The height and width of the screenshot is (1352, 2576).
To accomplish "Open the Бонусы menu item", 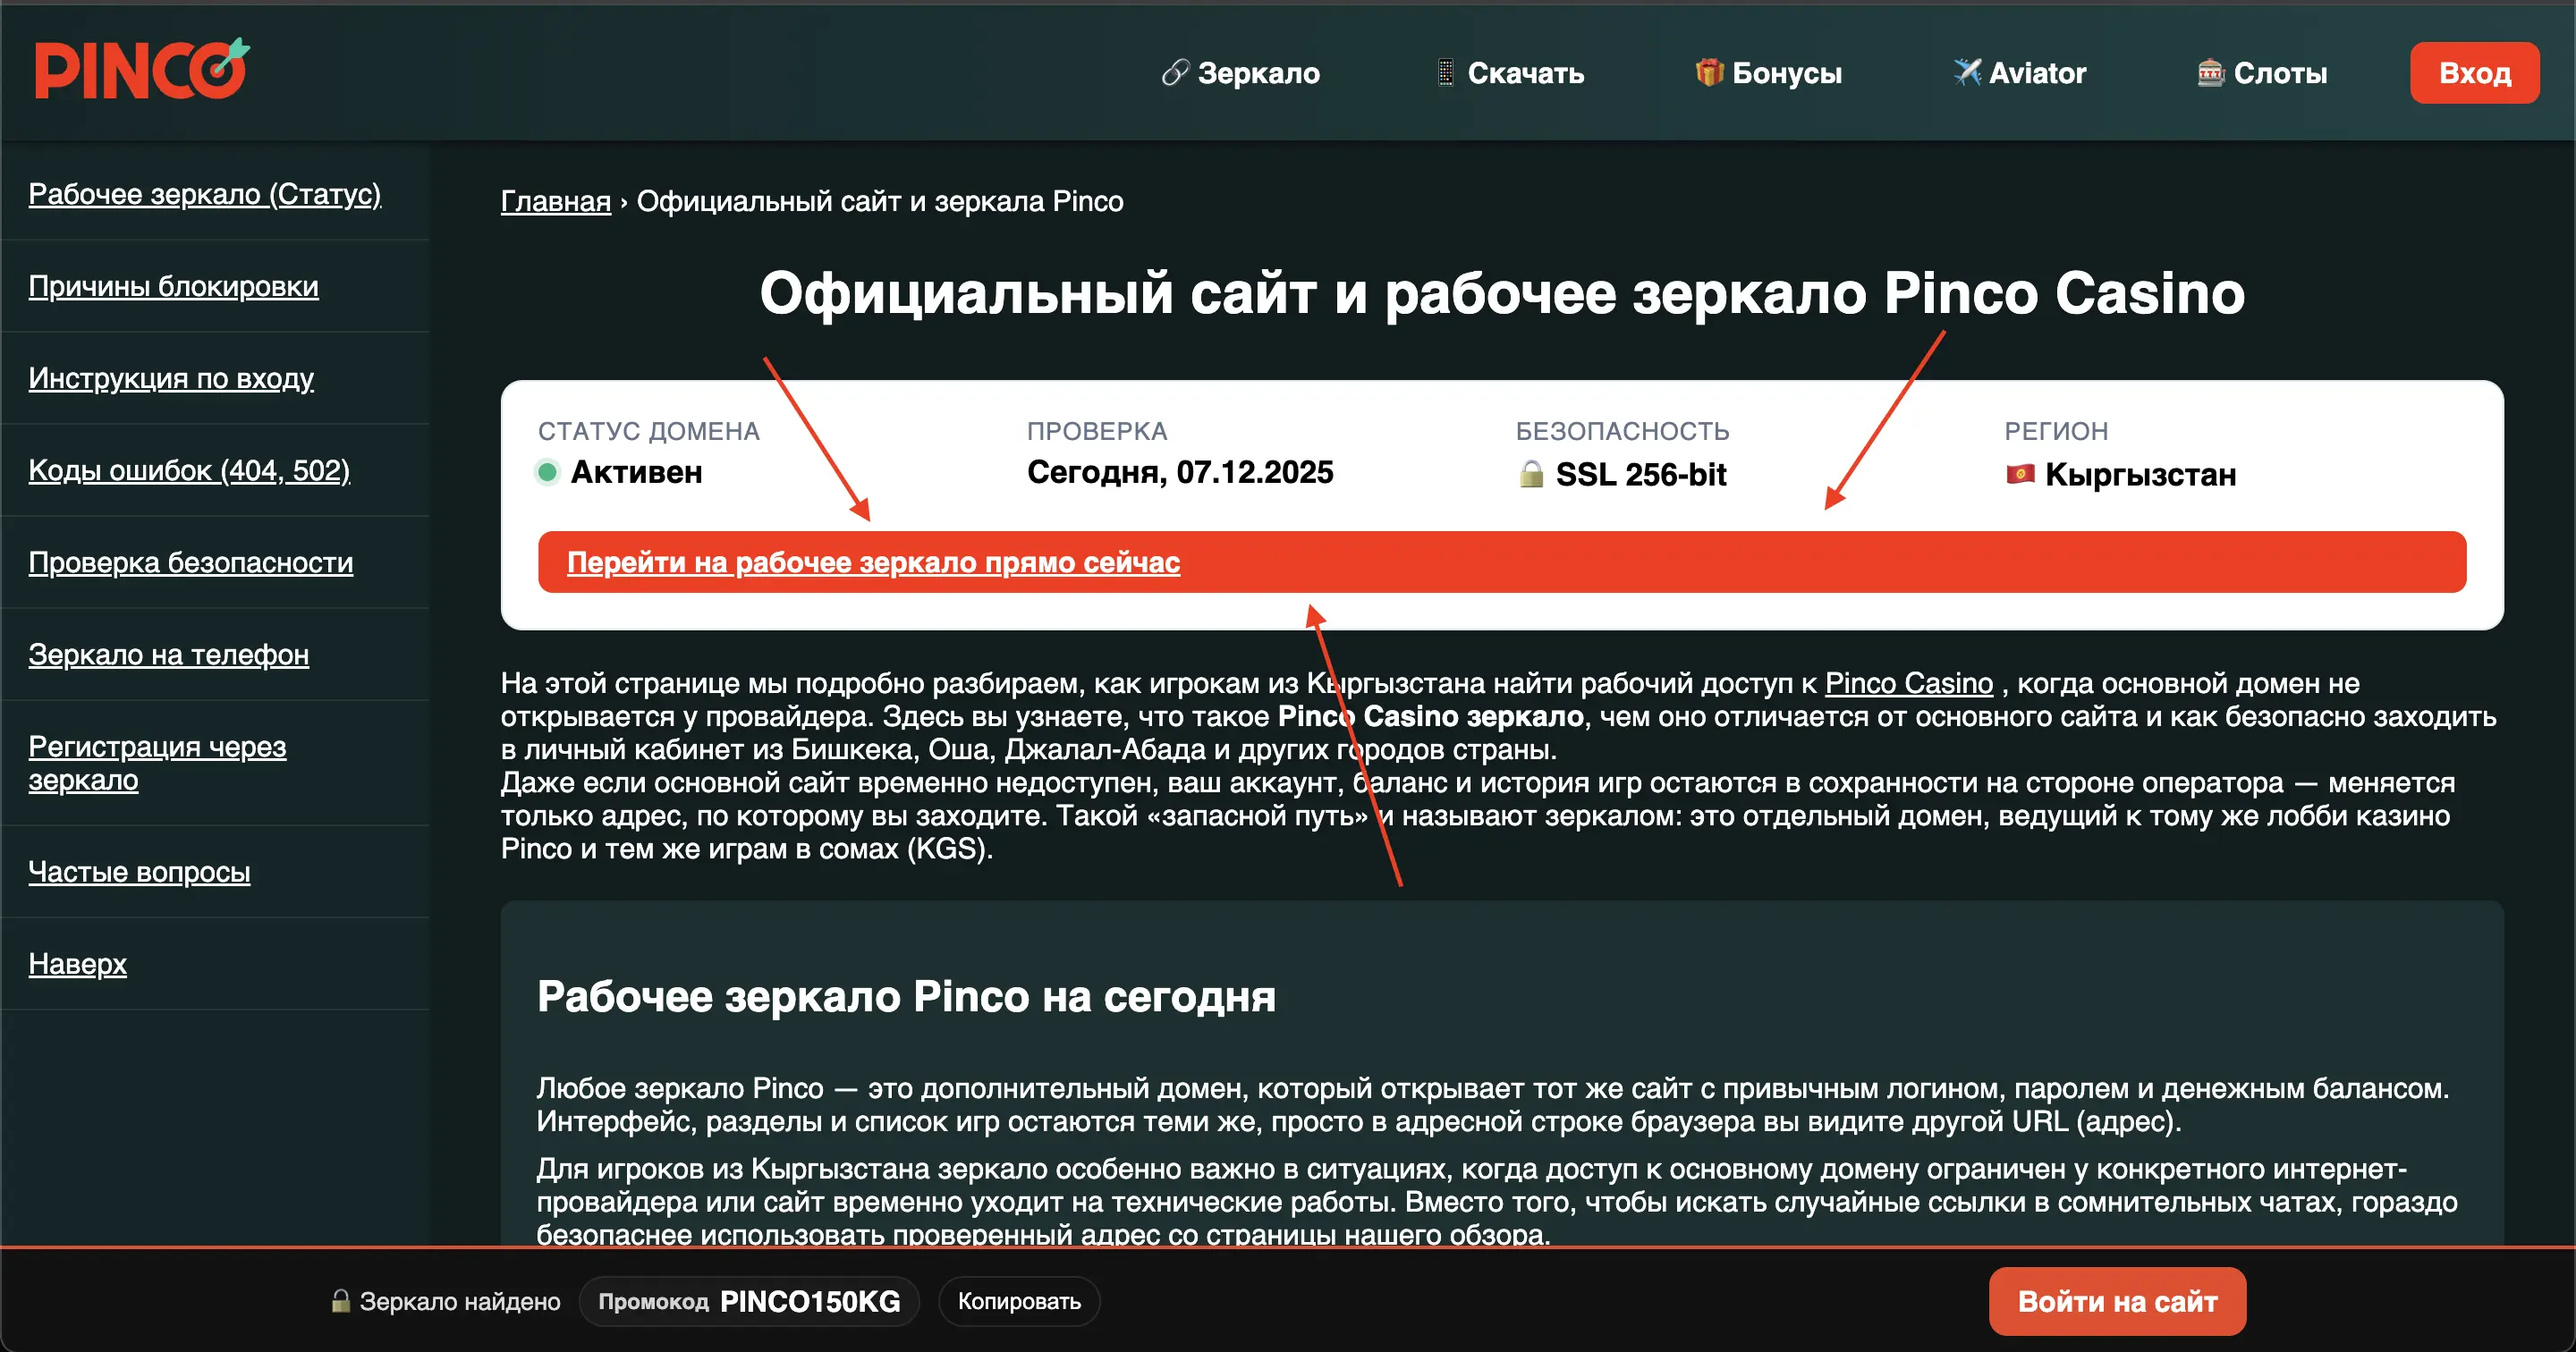I will click(x=1790, y=72).
